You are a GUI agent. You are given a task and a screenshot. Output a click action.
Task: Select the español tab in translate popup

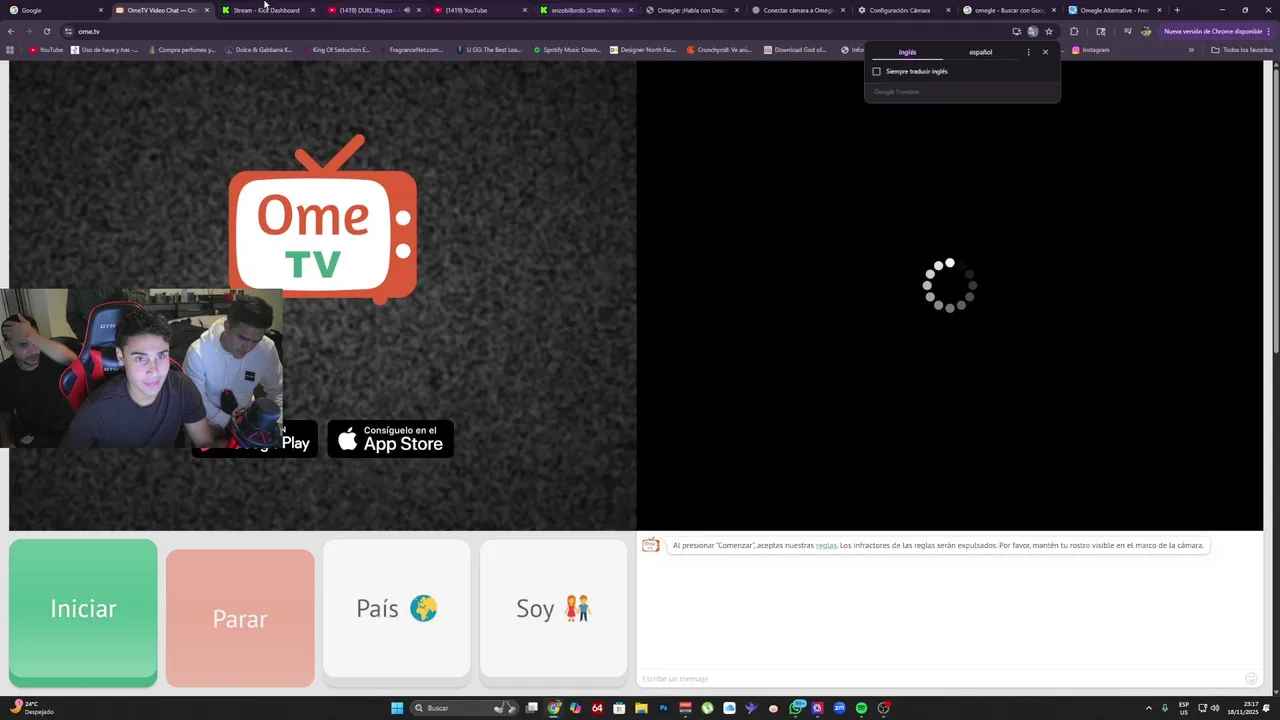coord(980,52)
